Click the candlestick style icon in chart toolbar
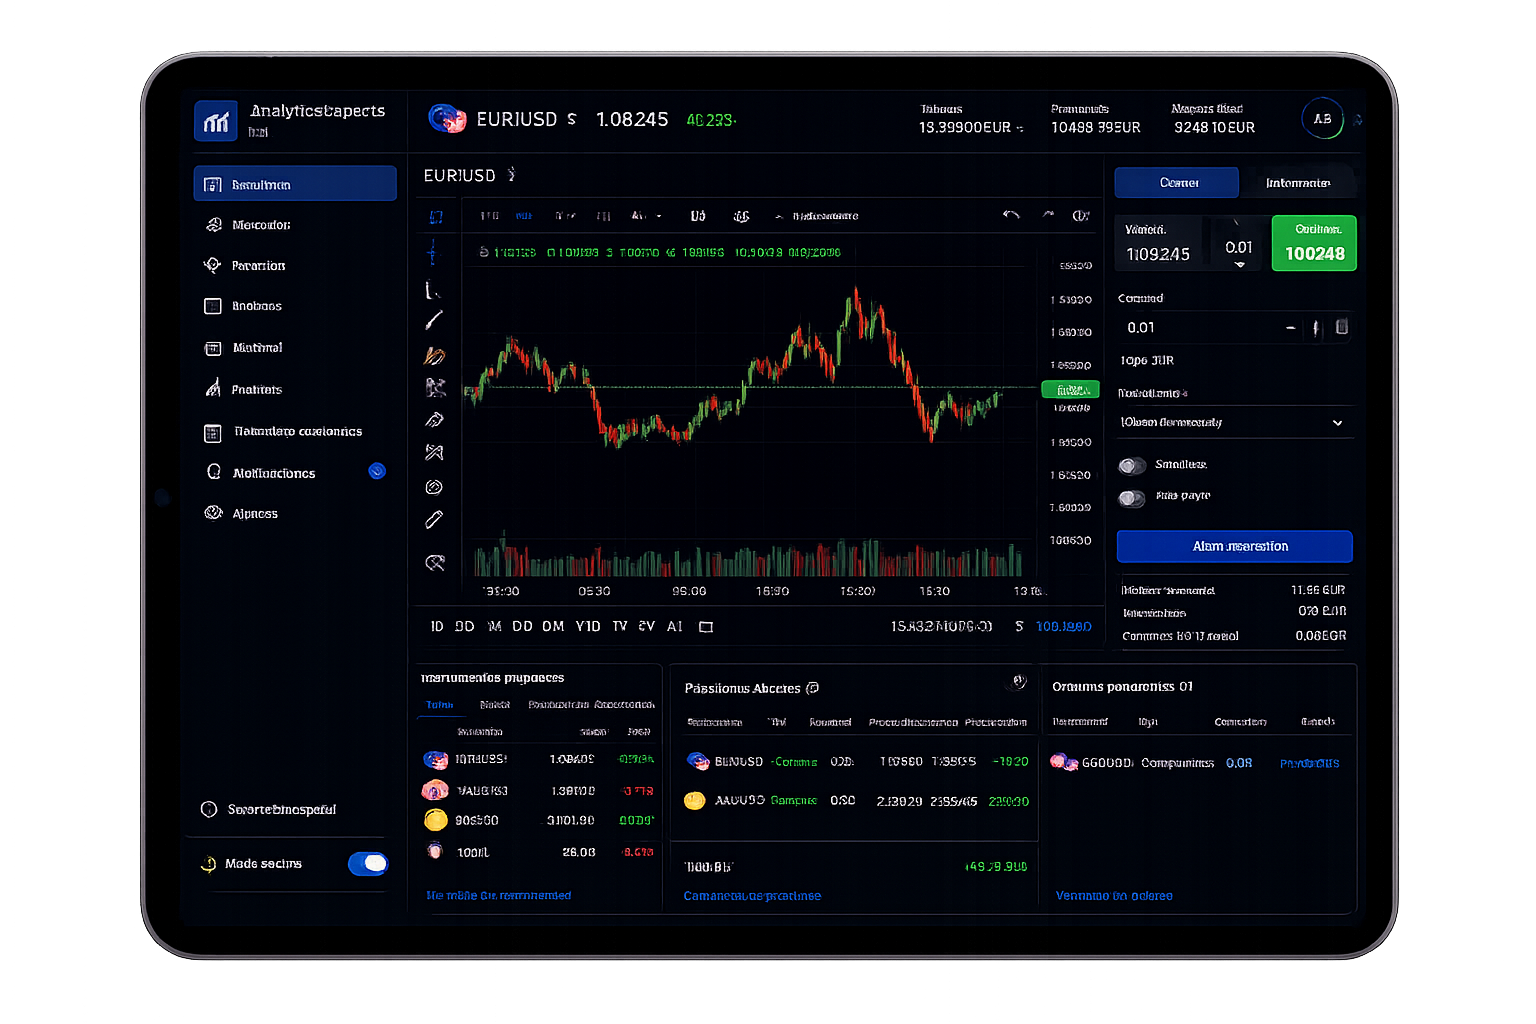This screenshot has height=1024, width=1536. (x=698, y=216)
